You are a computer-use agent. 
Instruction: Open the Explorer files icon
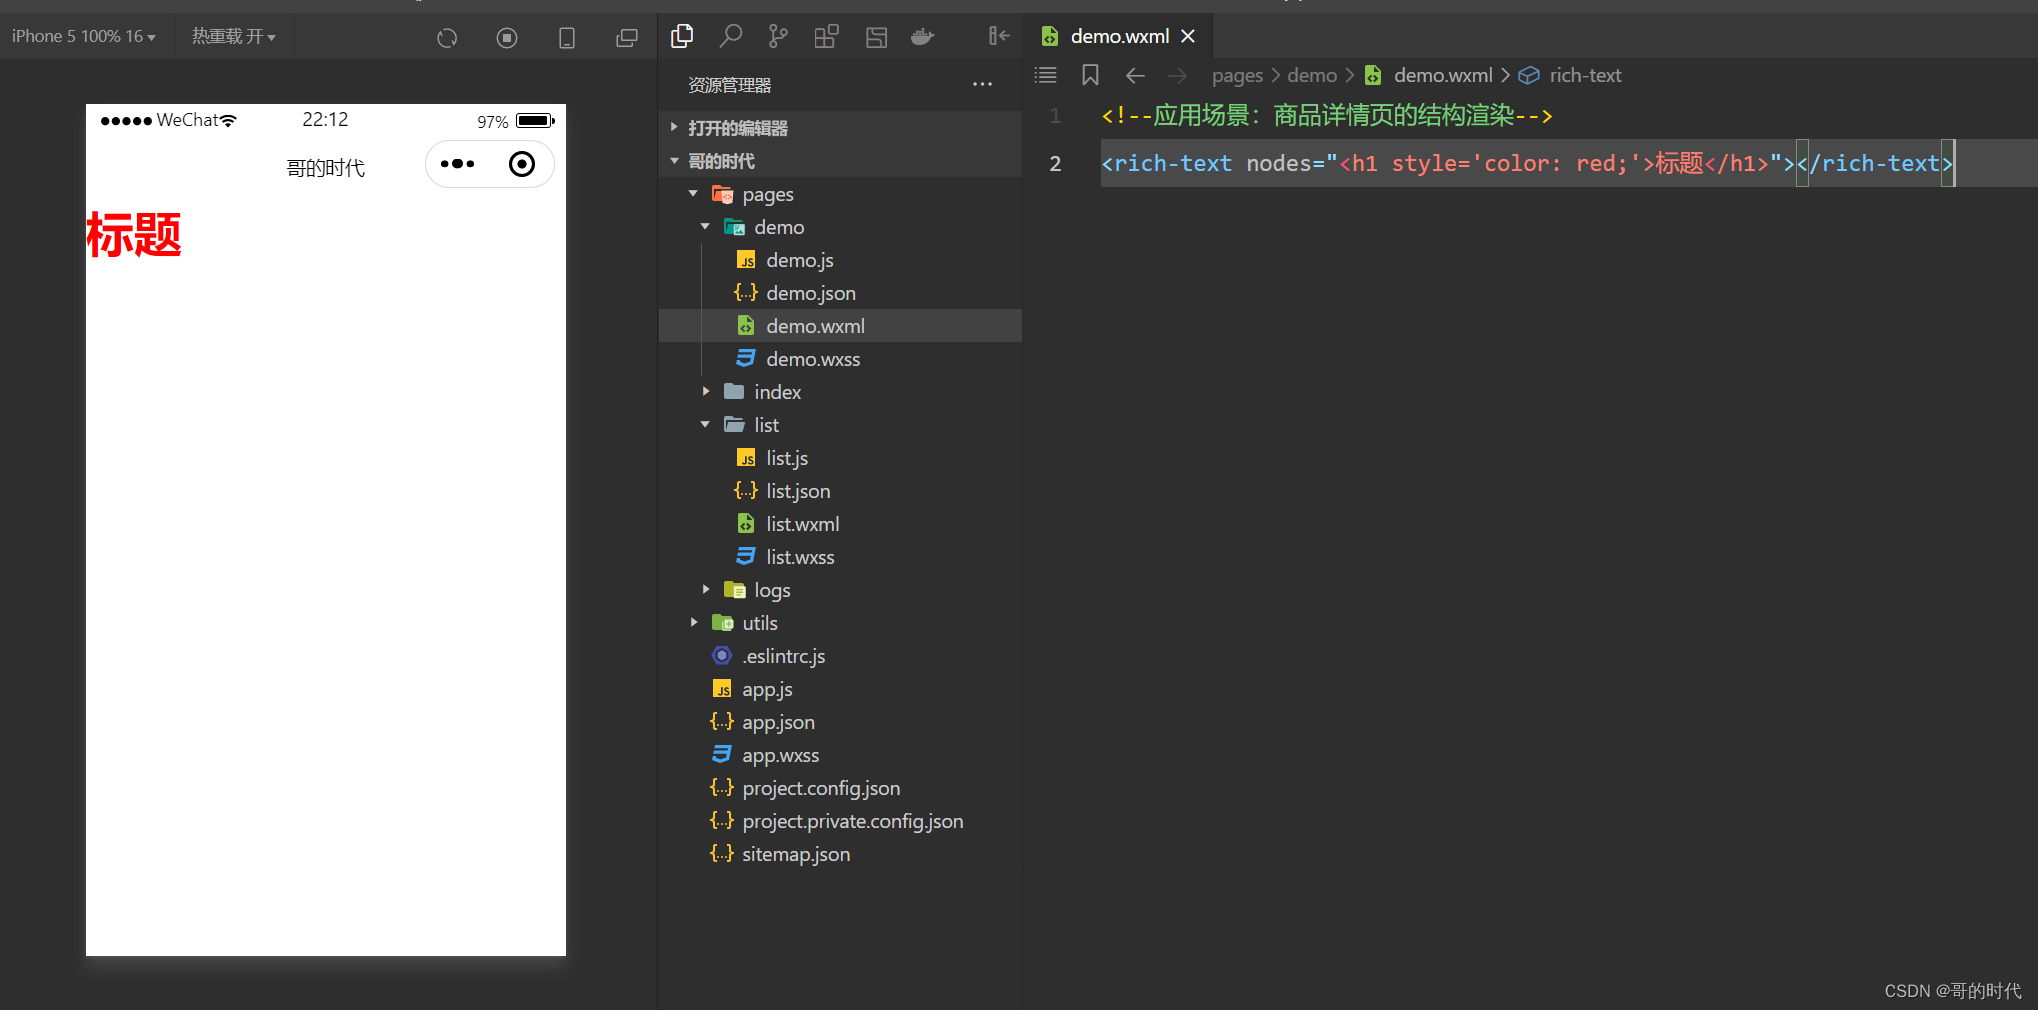pyautogui.click(x=682, y=37)
